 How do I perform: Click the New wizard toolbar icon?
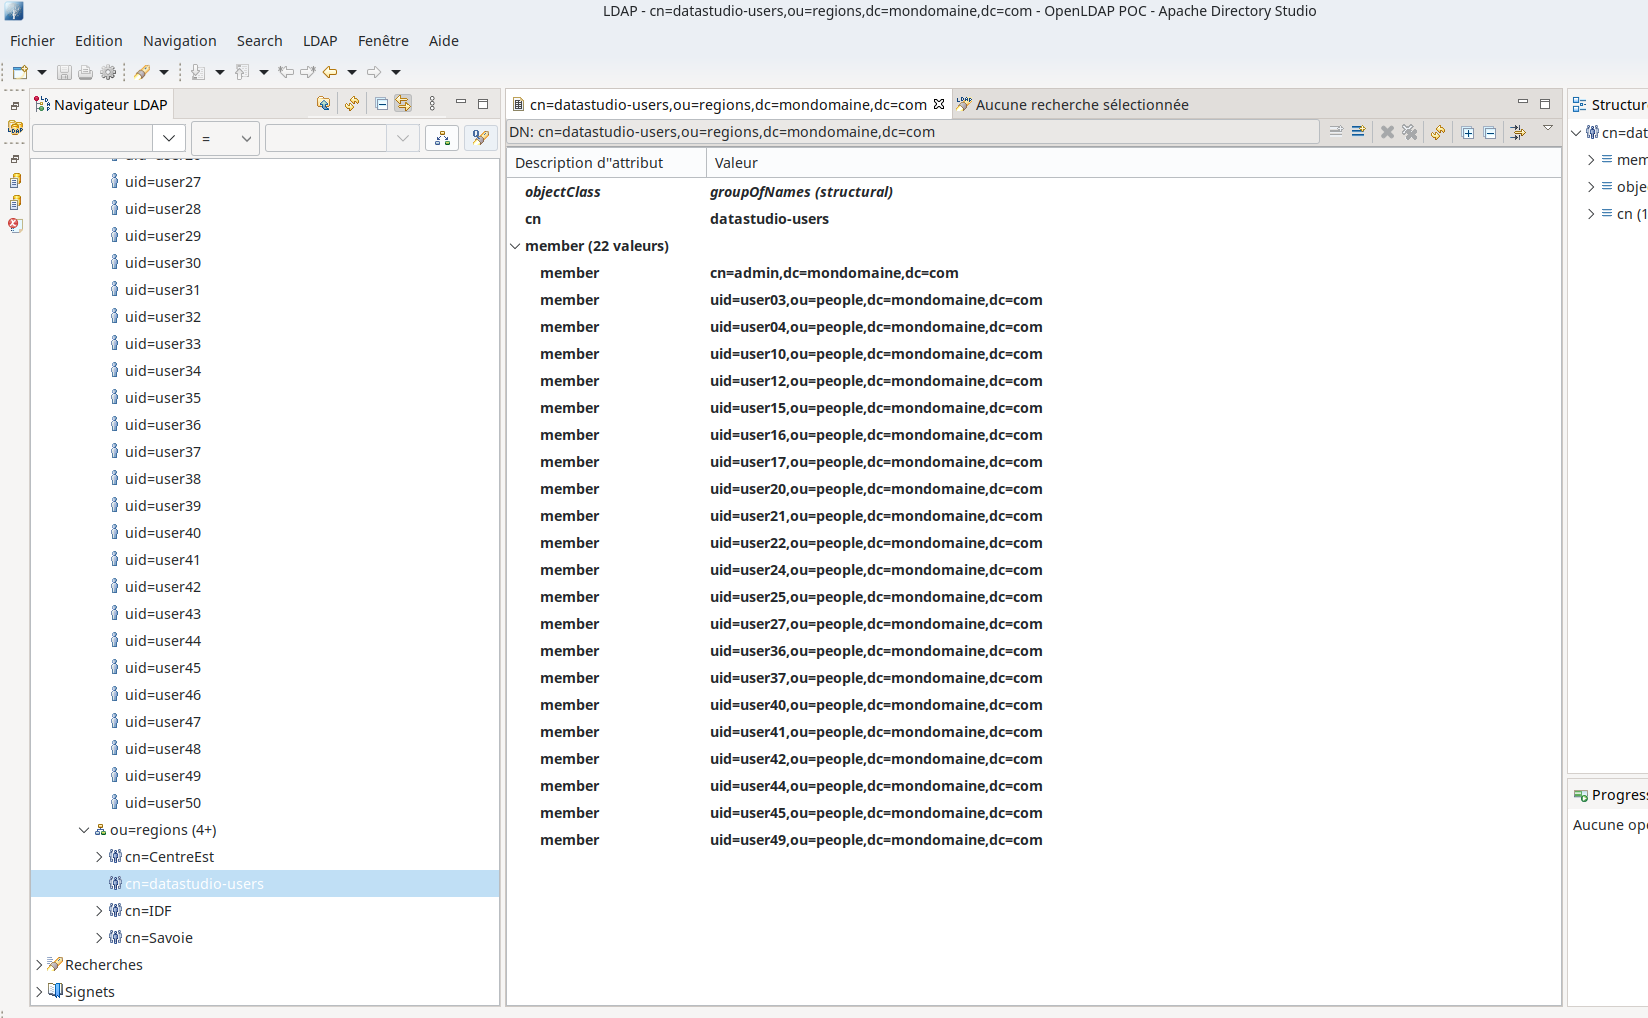tap(20, 72)
